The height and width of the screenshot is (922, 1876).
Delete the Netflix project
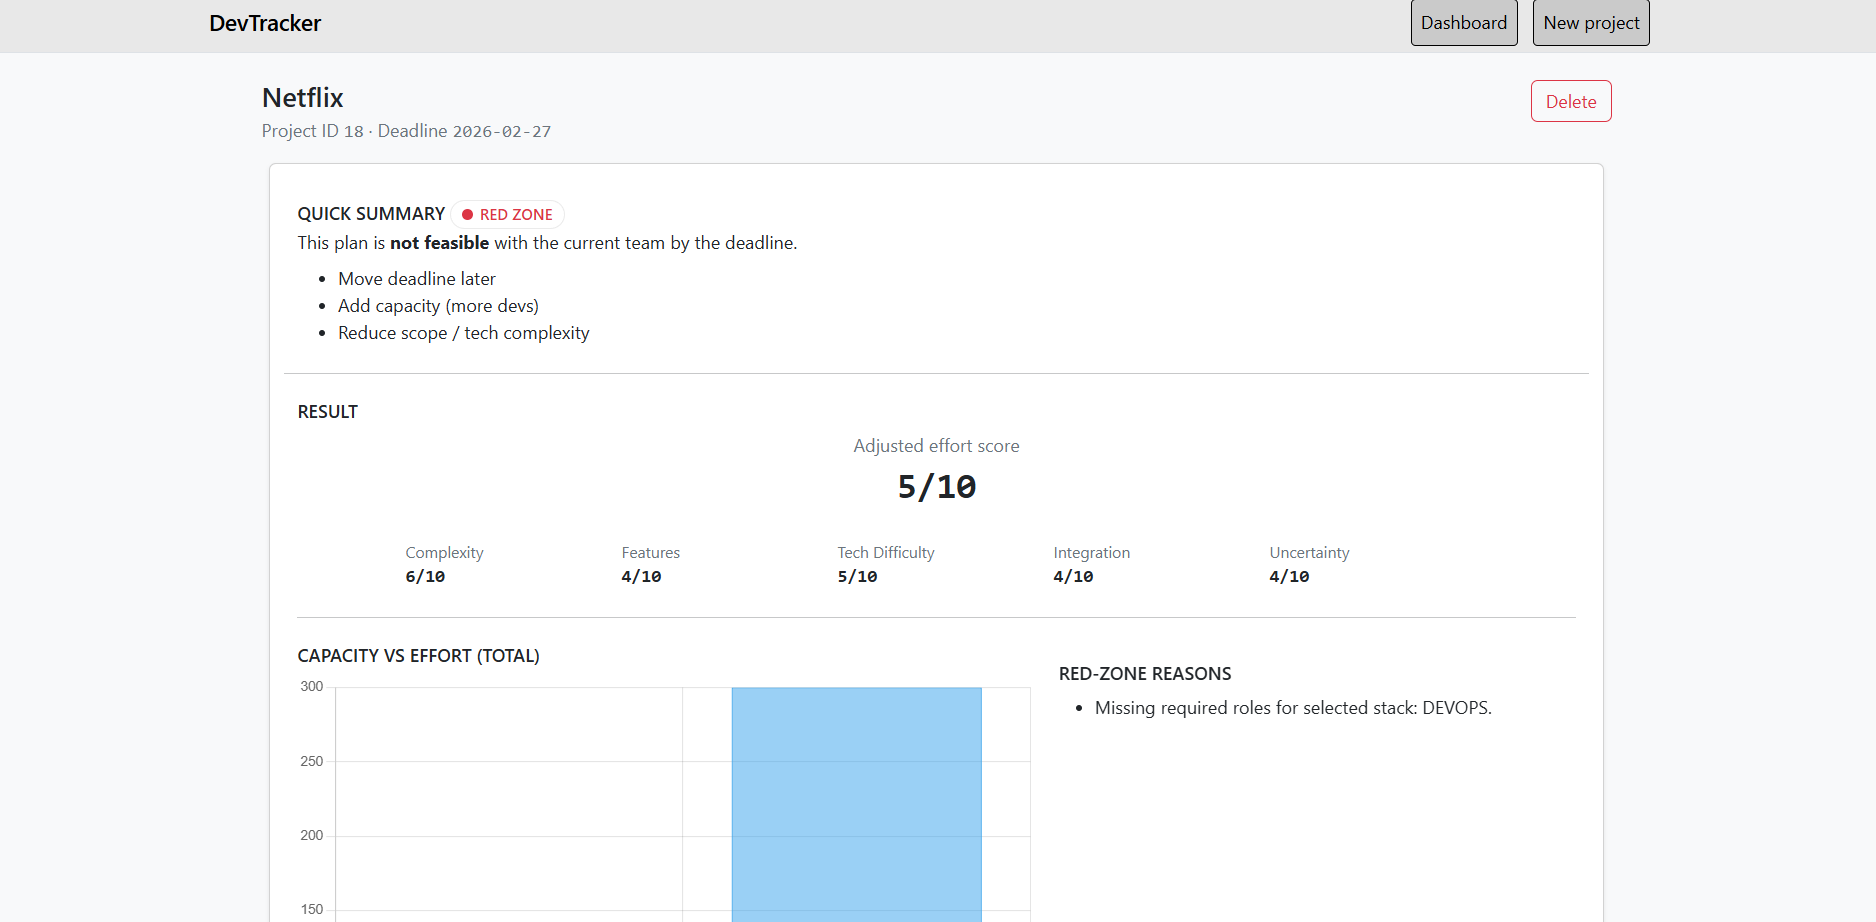(x=1571, y=101)
